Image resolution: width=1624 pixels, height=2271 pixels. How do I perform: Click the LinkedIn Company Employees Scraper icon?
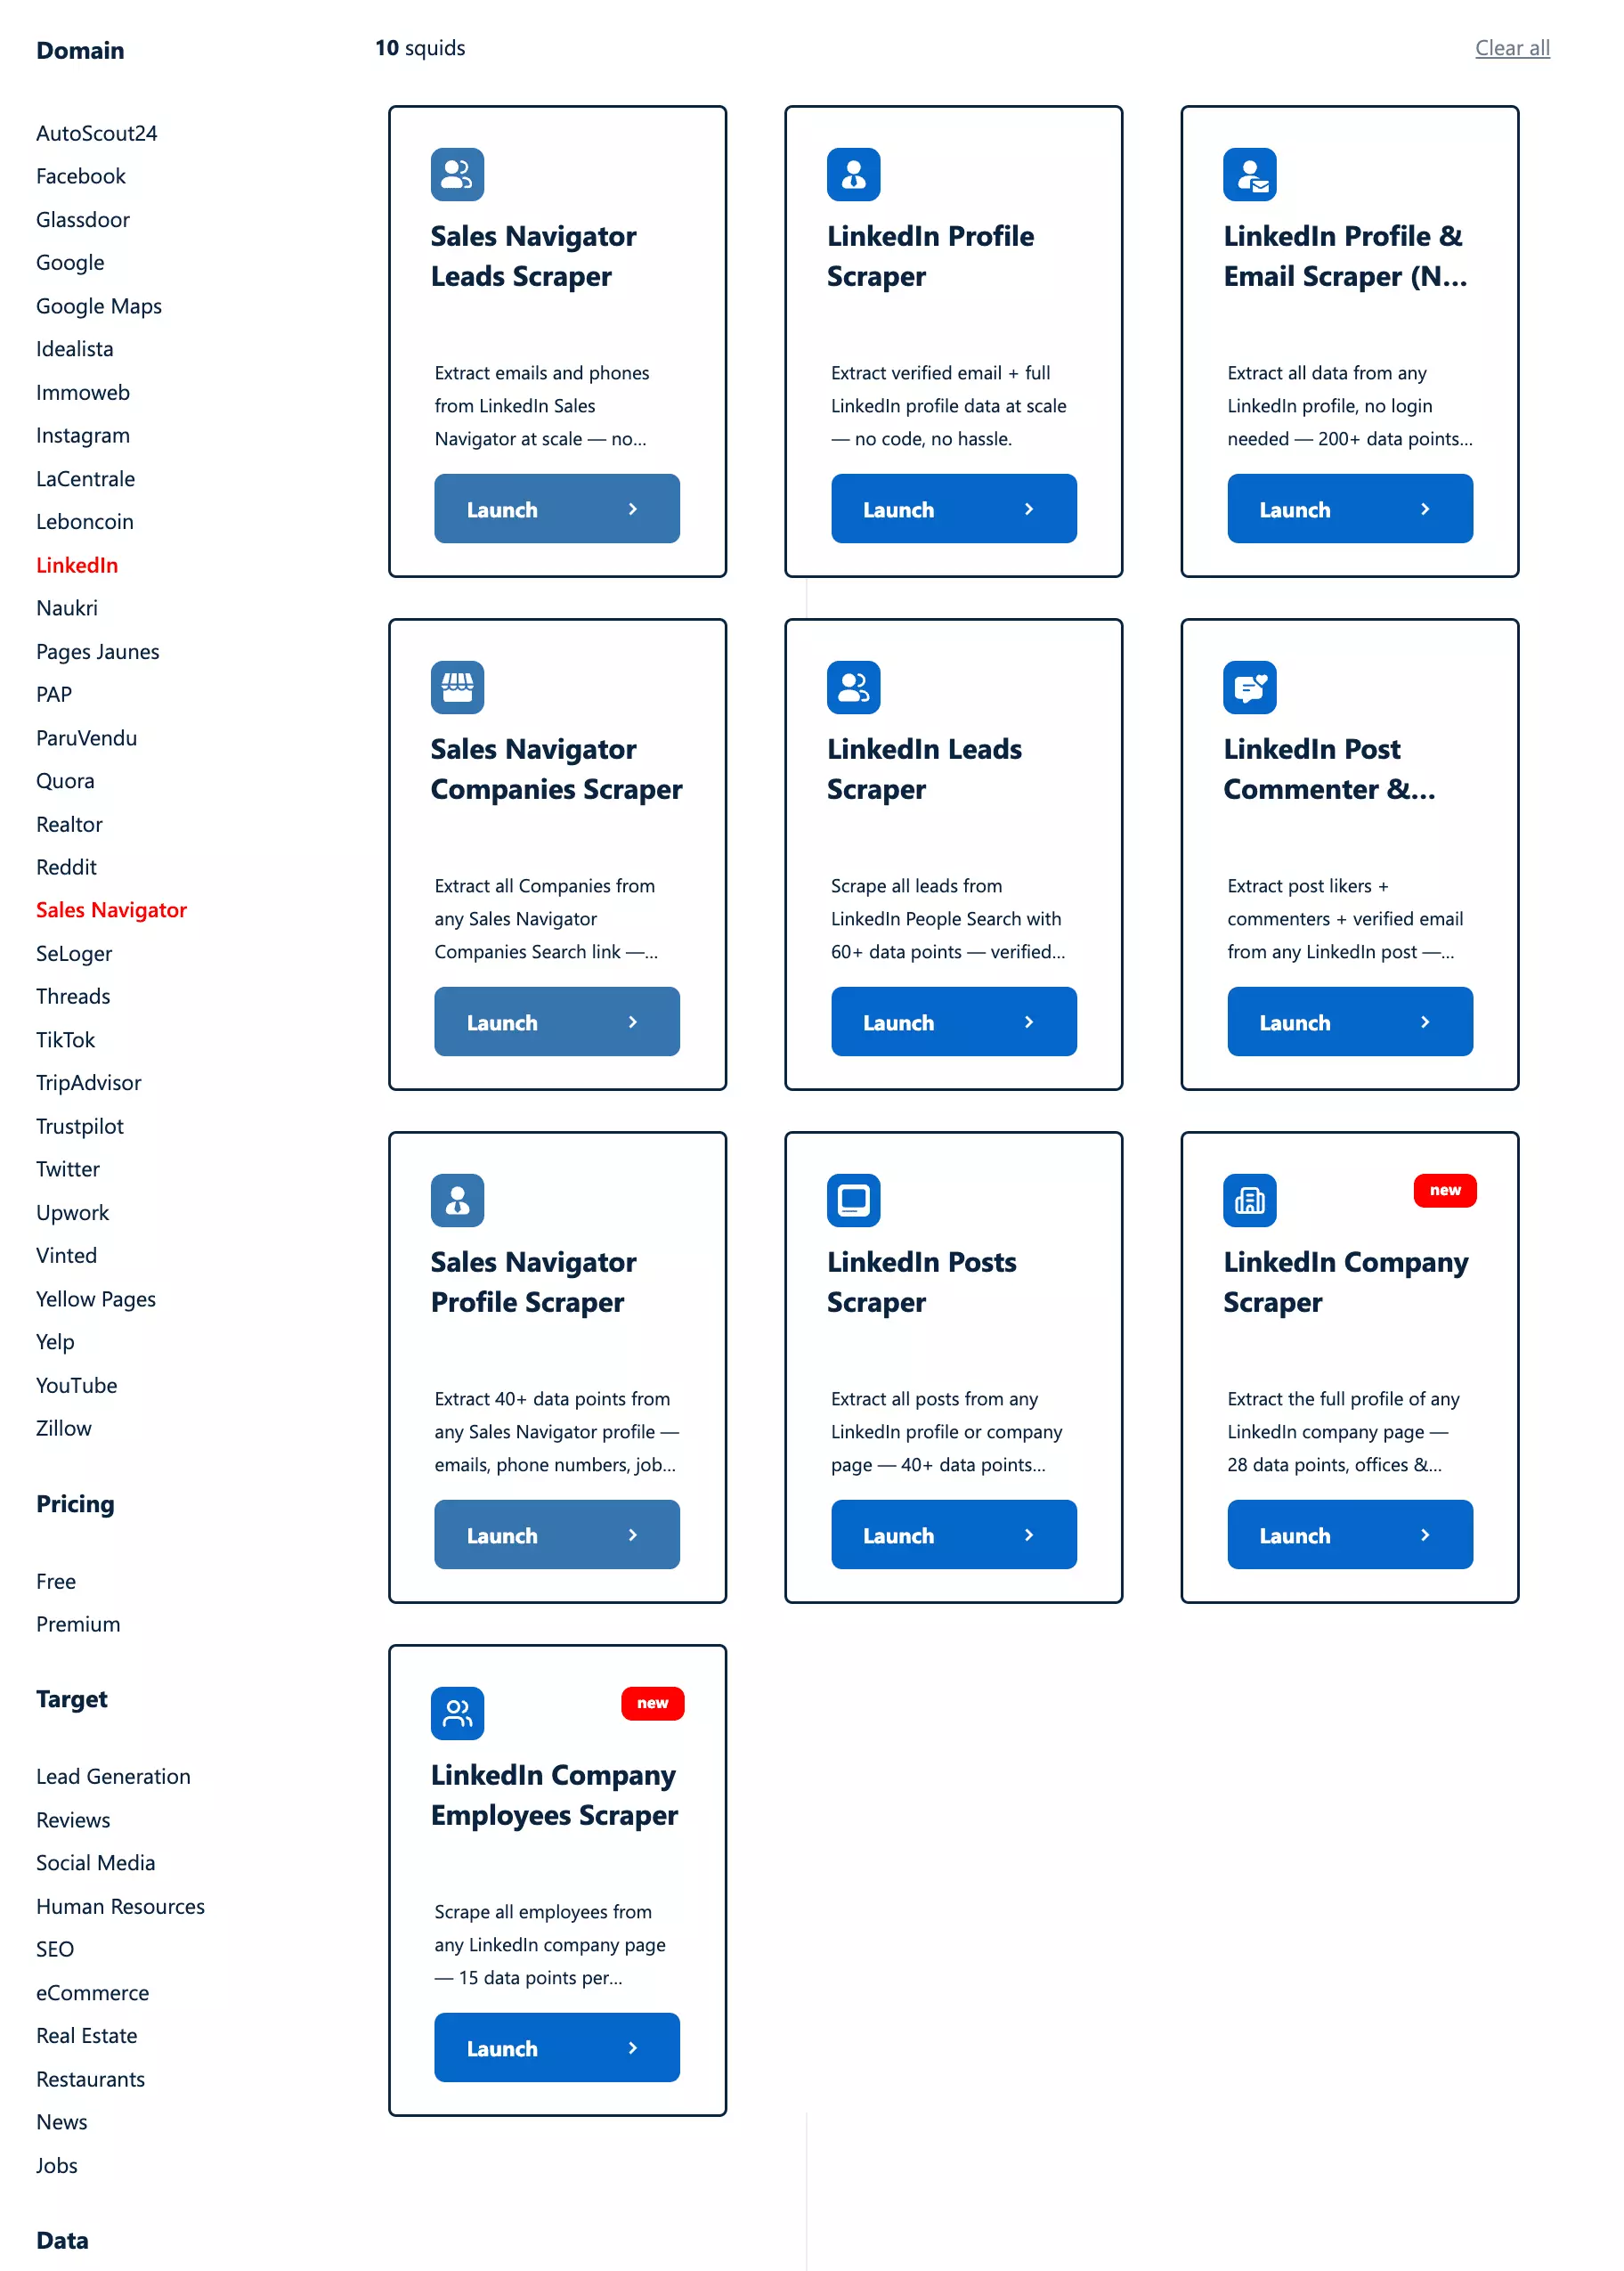(457, 1713)
